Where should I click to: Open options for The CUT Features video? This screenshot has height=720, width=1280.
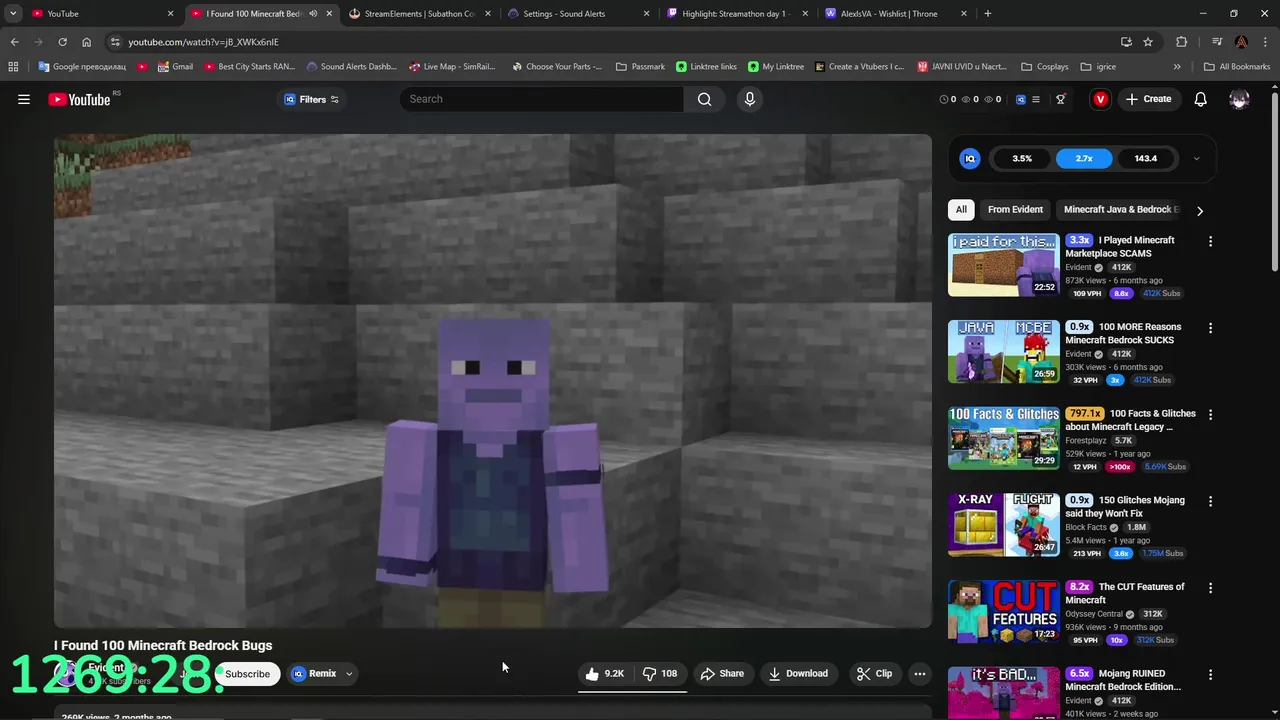(x=1210, y=588)
